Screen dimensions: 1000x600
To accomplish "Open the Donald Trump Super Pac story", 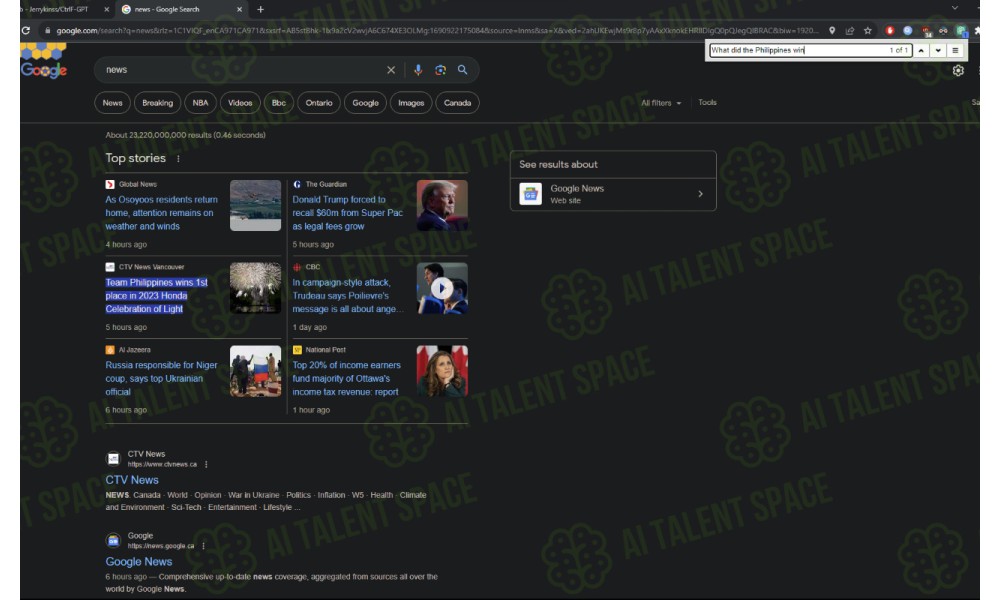I will click(x=348, y=213).
